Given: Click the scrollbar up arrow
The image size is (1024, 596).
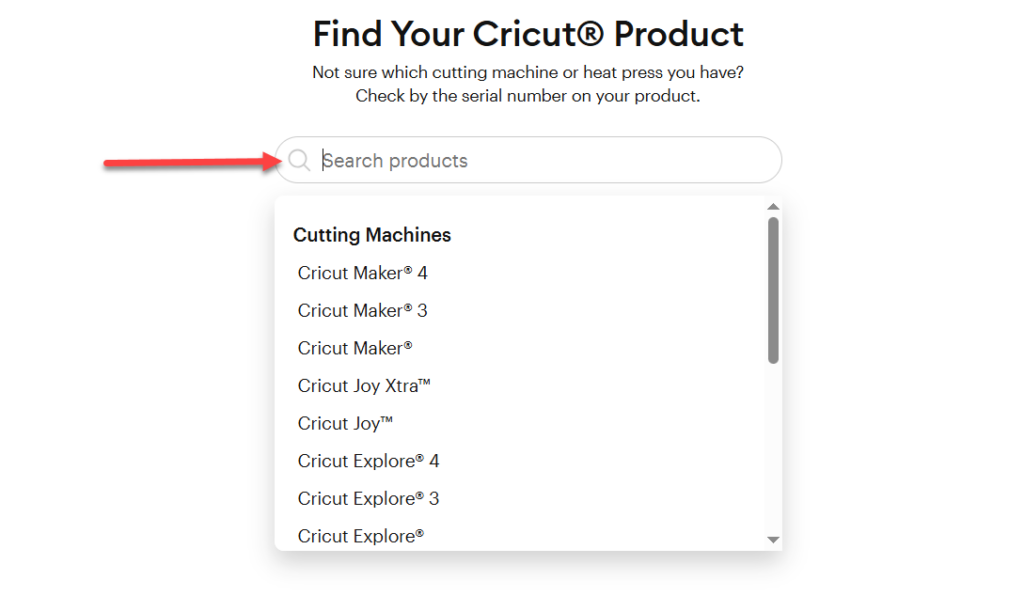Looking at the screenshot, I should tap(773, 207).
